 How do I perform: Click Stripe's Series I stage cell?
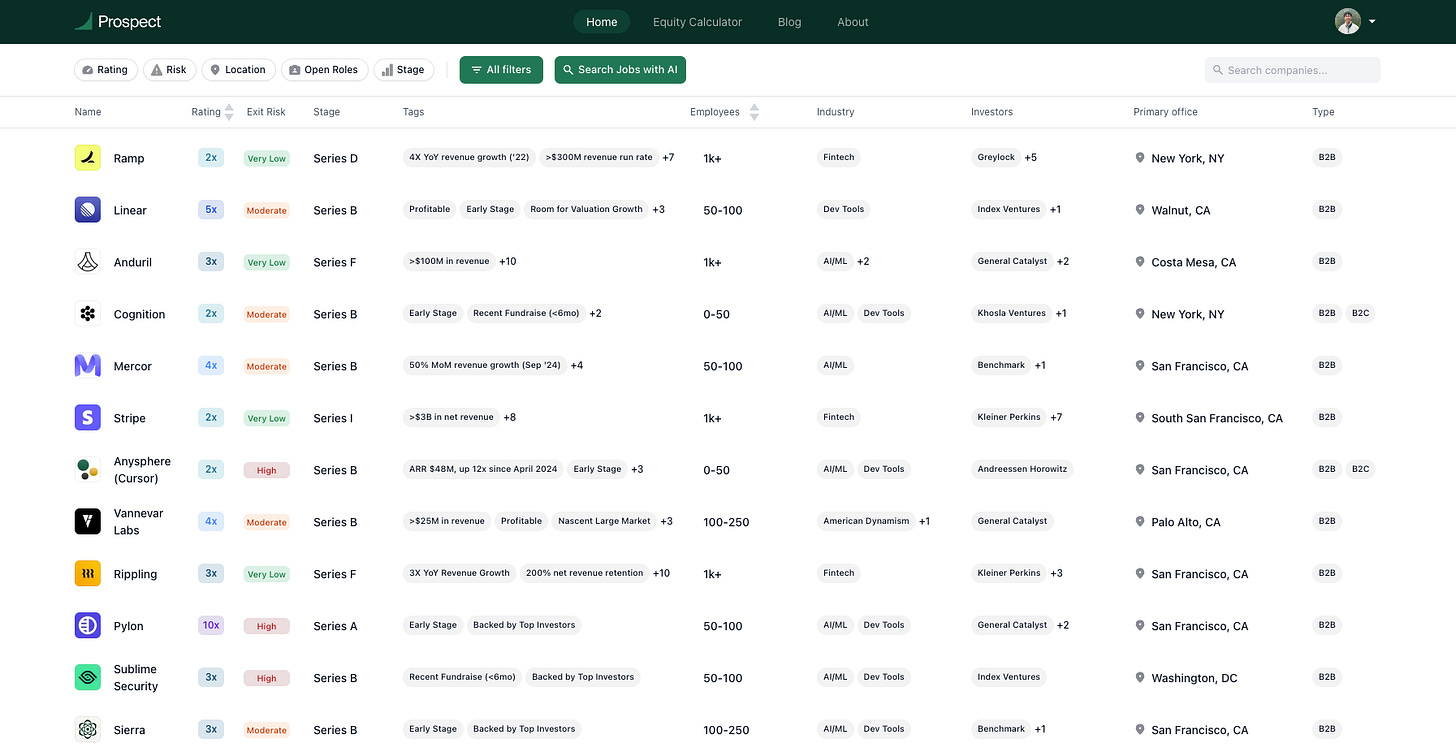click(x=333, y=418)
